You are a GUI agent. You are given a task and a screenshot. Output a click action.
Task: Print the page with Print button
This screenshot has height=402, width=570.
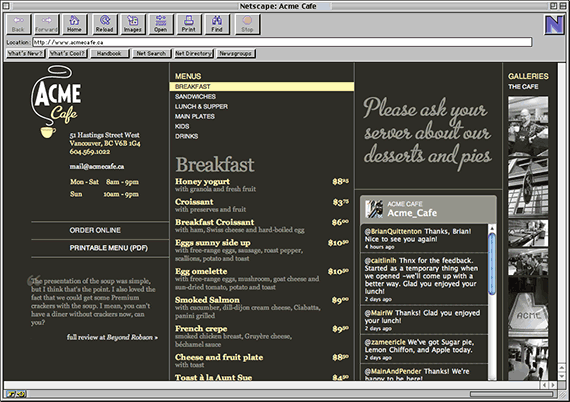pyautogui.click(x=189, y=24)
